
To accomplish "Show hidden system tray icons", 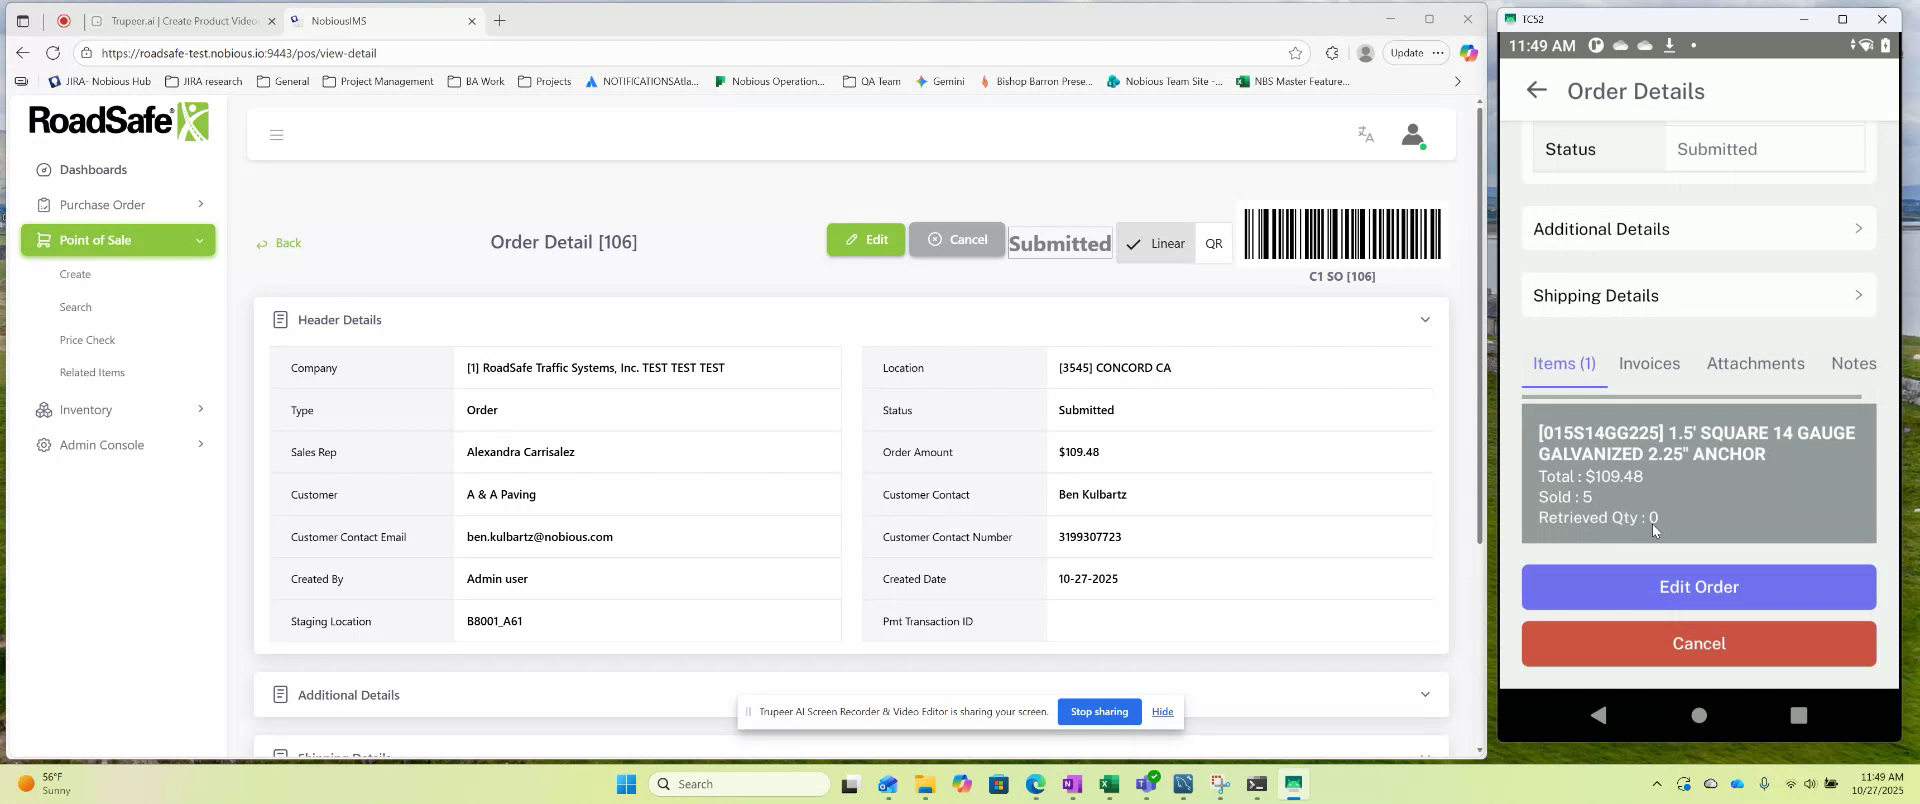I will (x=1656, y=784).
